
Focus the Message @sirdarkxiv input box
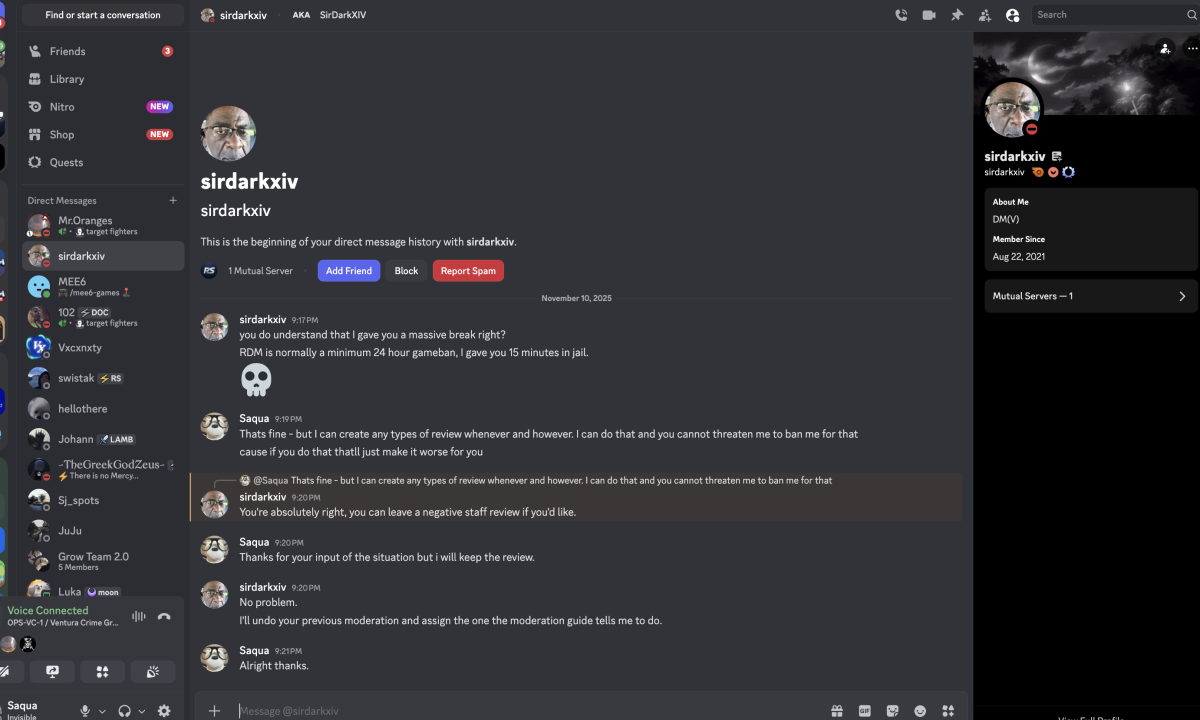[x=520, y=711]
